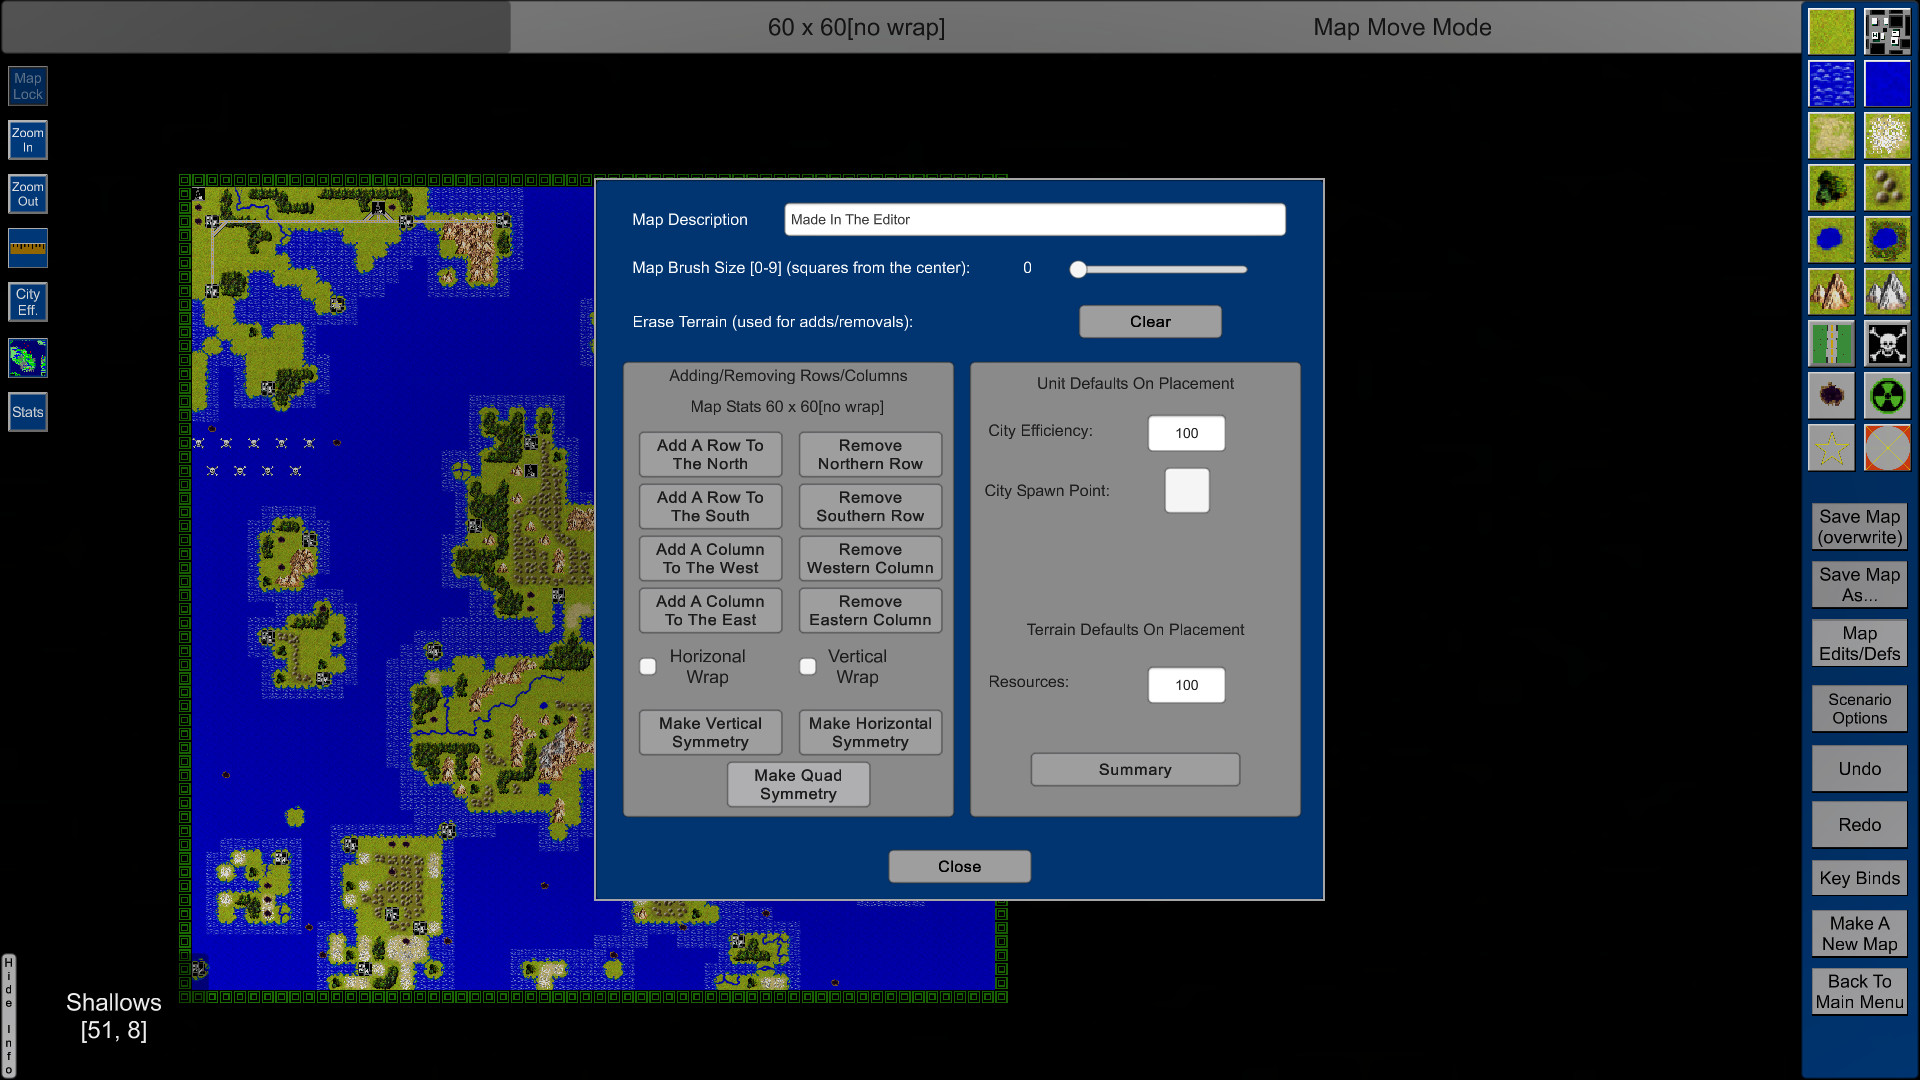Select the forest terrain tile

[1830, 187]
